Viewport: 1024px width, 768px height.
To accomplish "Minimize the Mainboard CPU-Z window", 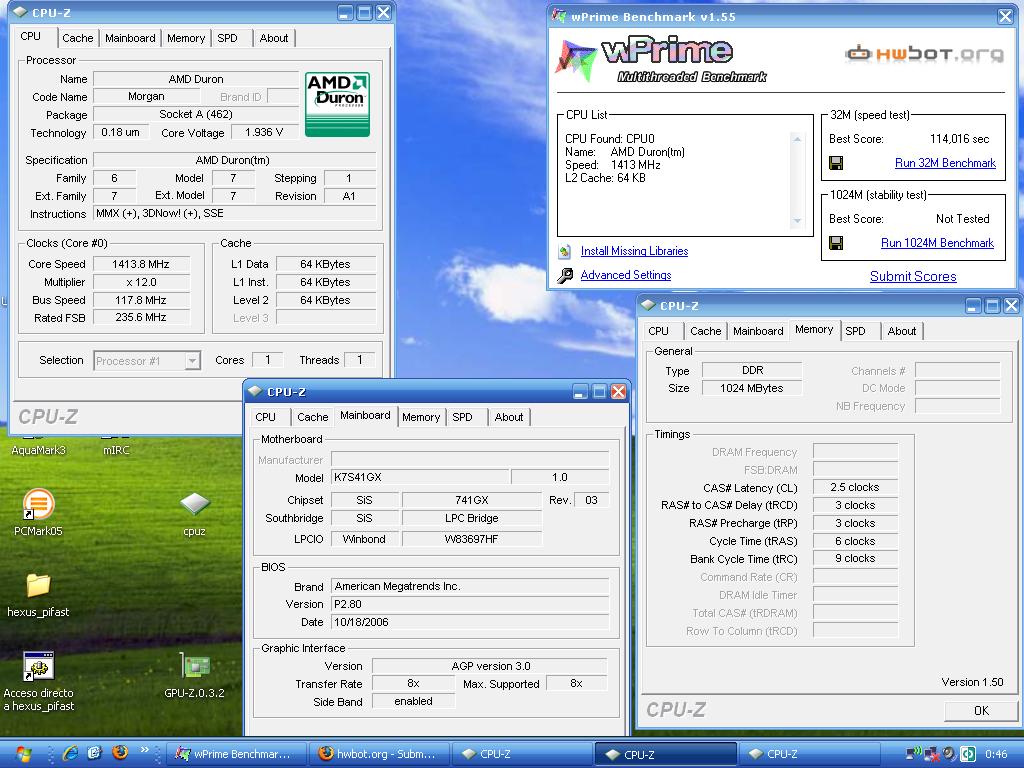I will click(x=580, y=392).
